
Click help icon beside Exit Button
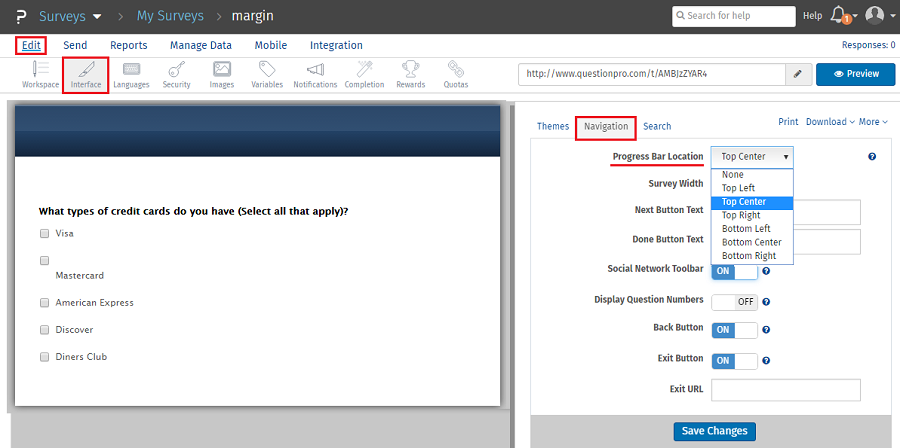(766, 361)
